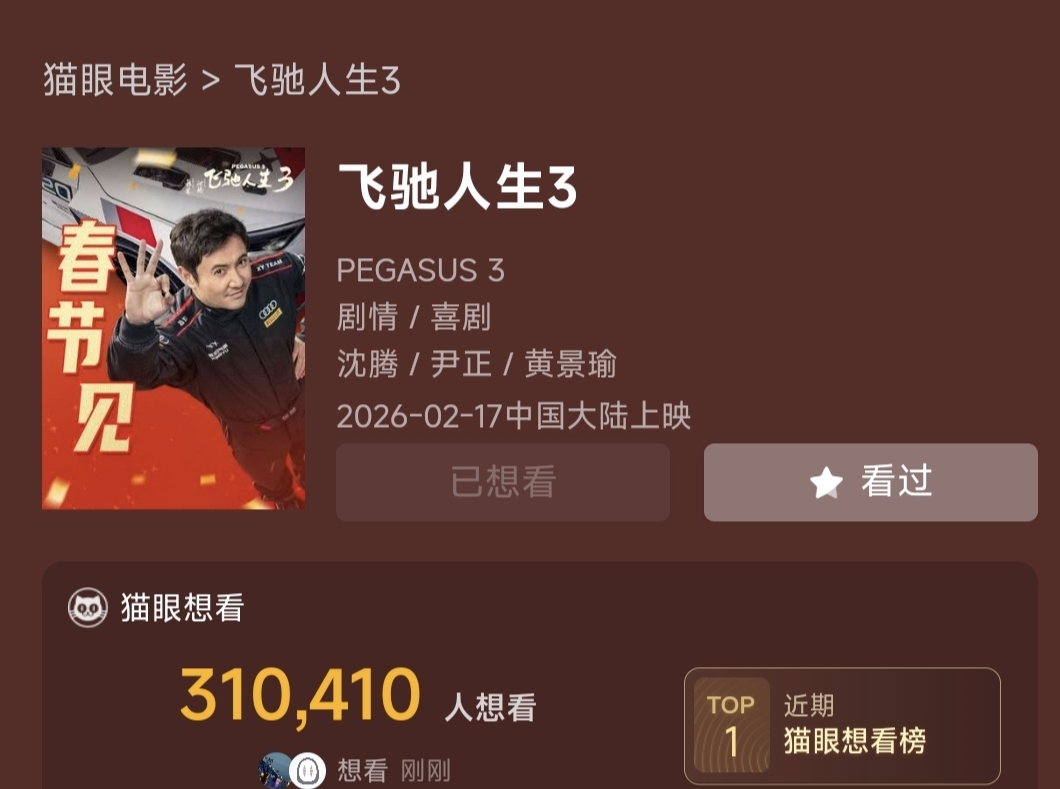This screenshot has height=789, width=1060.
Task: Go to 猫眼电影 breadcrumb home
Action: click(116, 80)
